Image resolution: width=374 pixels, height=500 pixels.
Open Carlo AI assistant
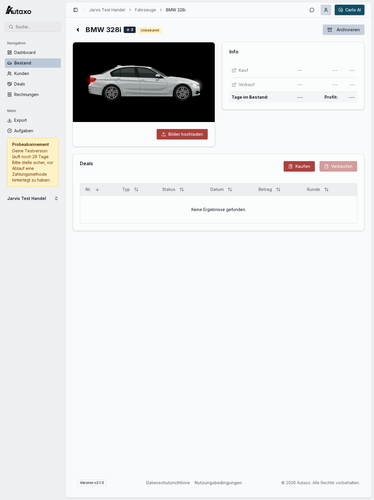[349, 10]
